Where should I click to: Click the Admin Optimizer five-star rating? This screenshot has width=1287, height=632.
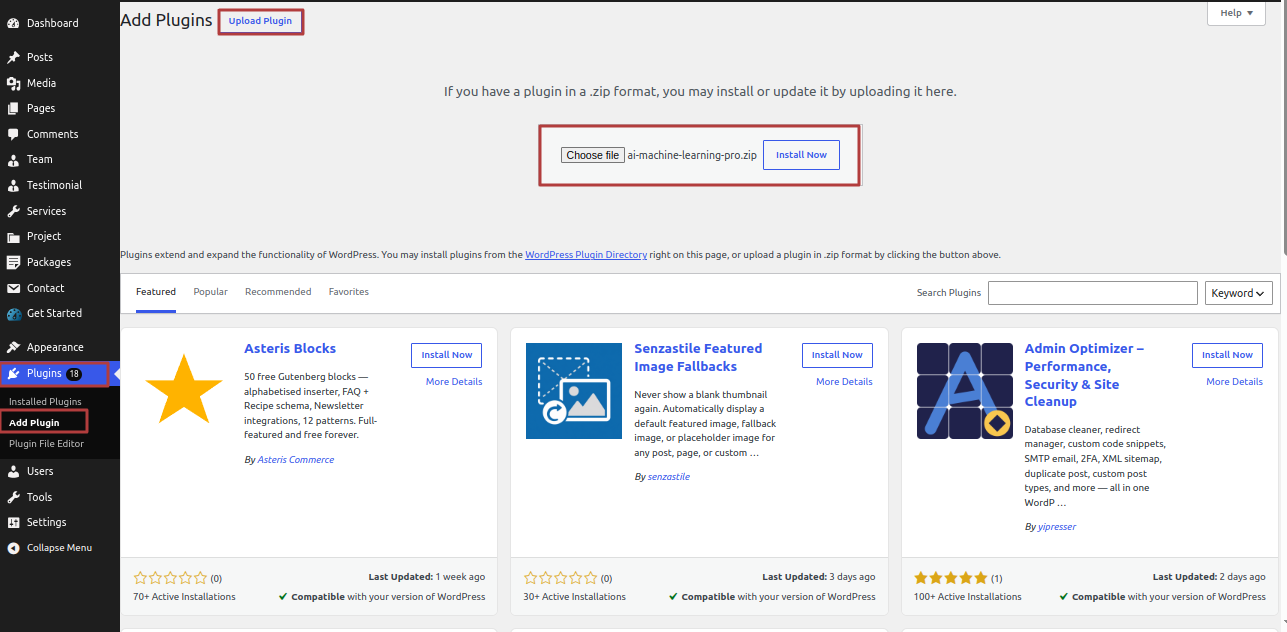tap(950, 578)
